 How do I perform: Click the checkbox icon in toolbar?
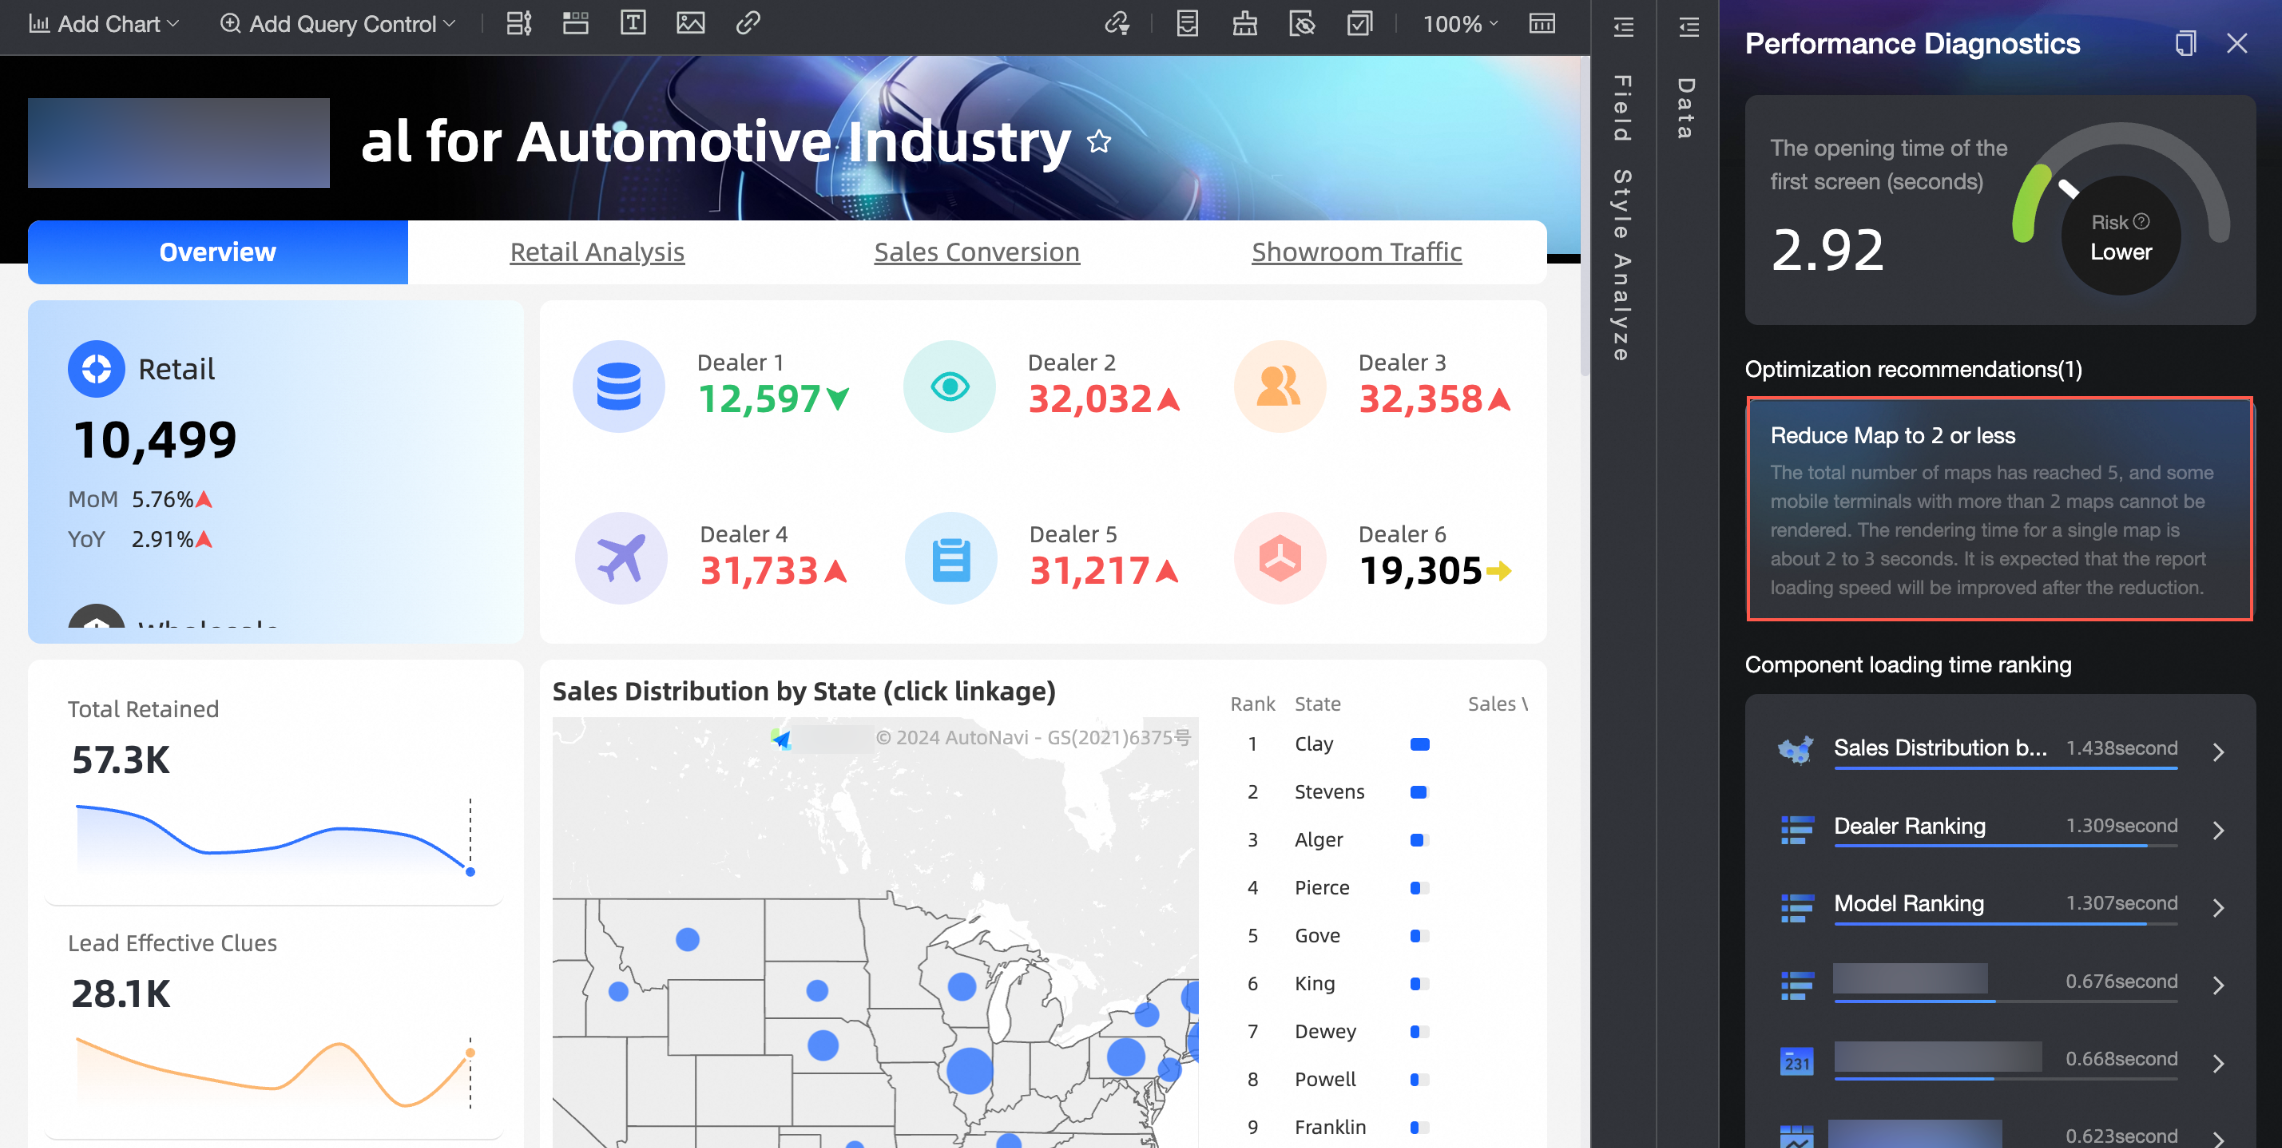point(1359,23)
